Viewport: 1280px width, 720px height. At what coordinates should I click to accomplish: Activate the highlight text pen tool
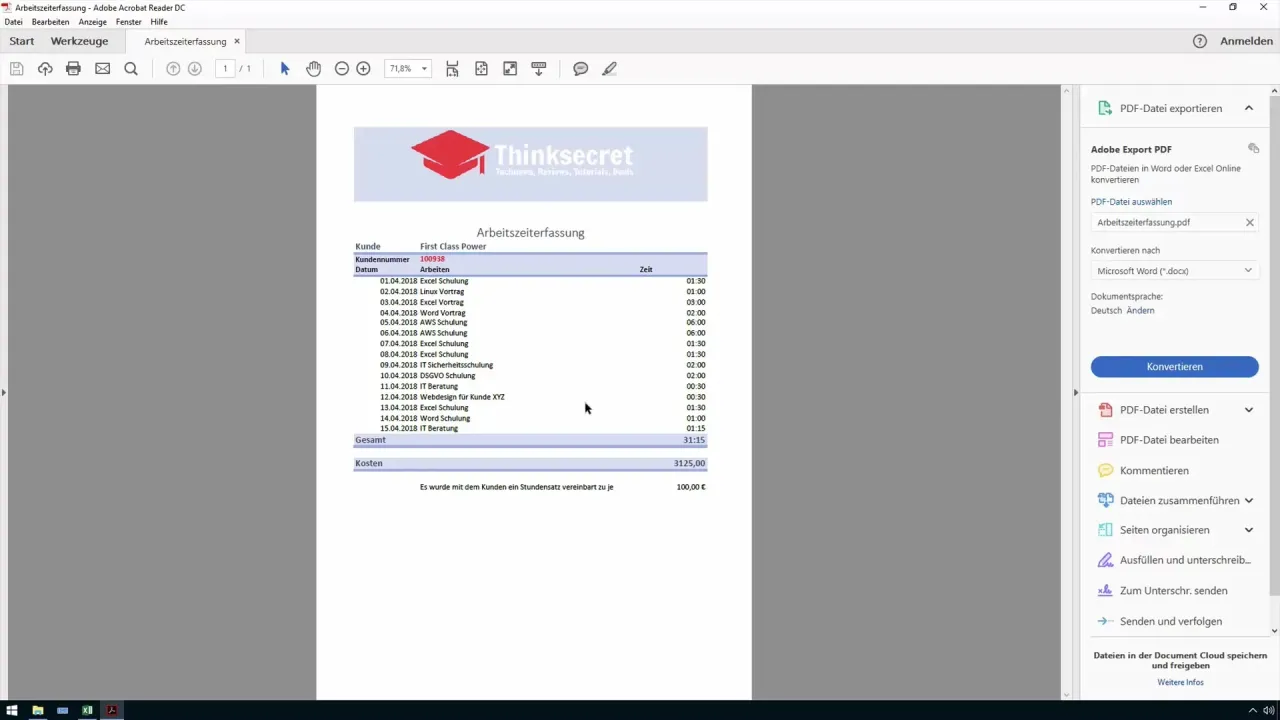[609, 69]
